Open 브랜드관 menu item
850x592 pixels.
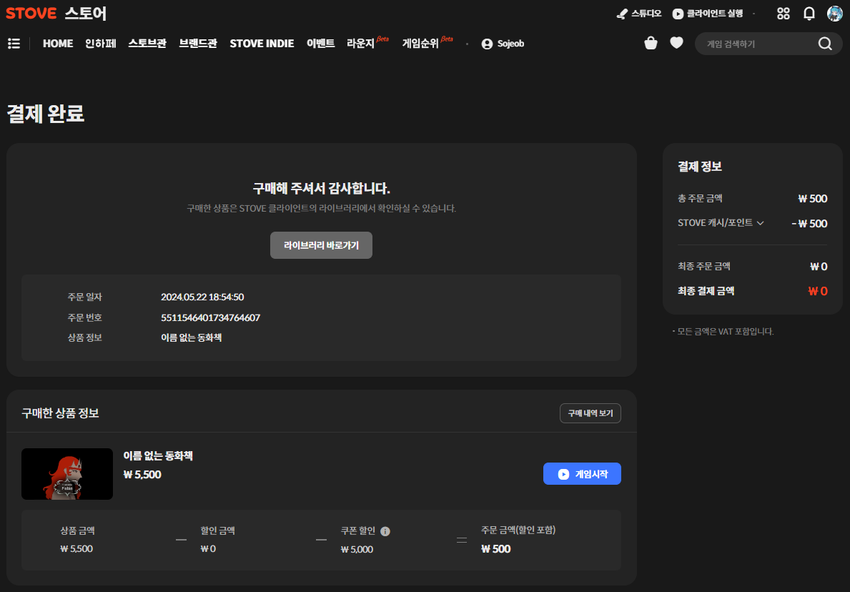(198, 43)
